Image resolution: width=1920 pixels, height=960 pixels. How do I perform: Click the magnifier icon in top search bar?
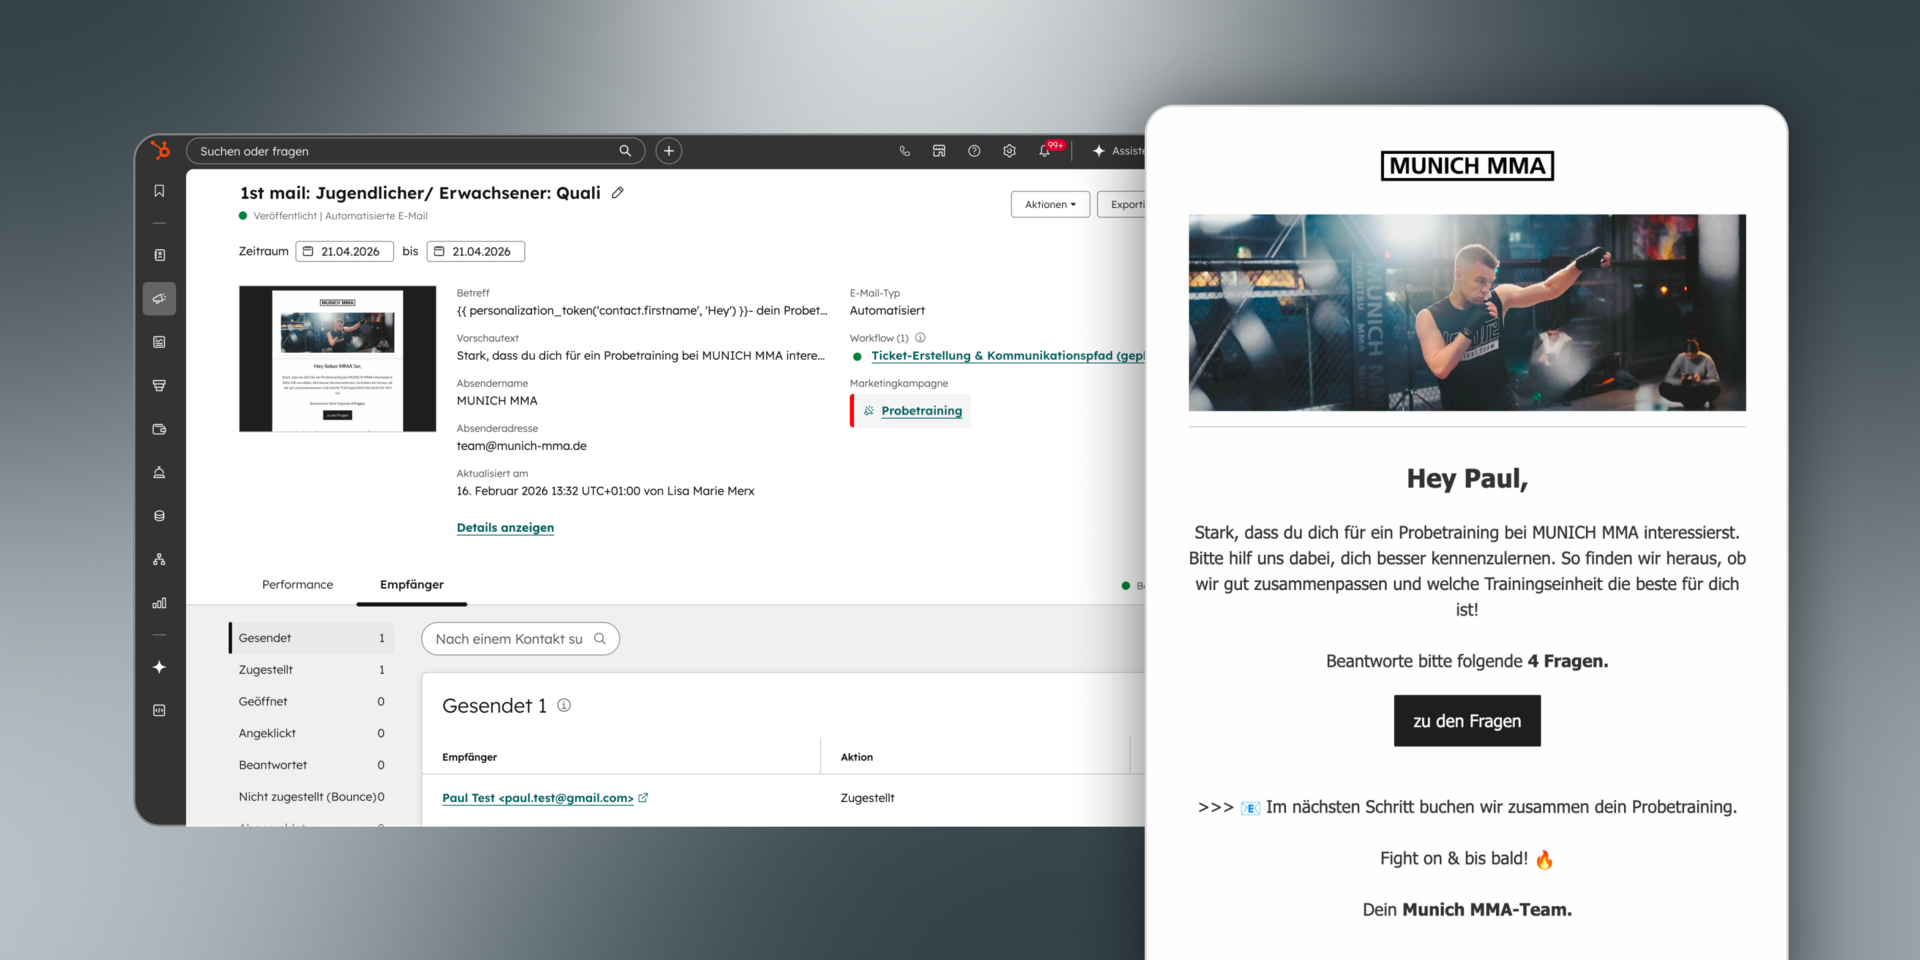(x=625, y=151)
